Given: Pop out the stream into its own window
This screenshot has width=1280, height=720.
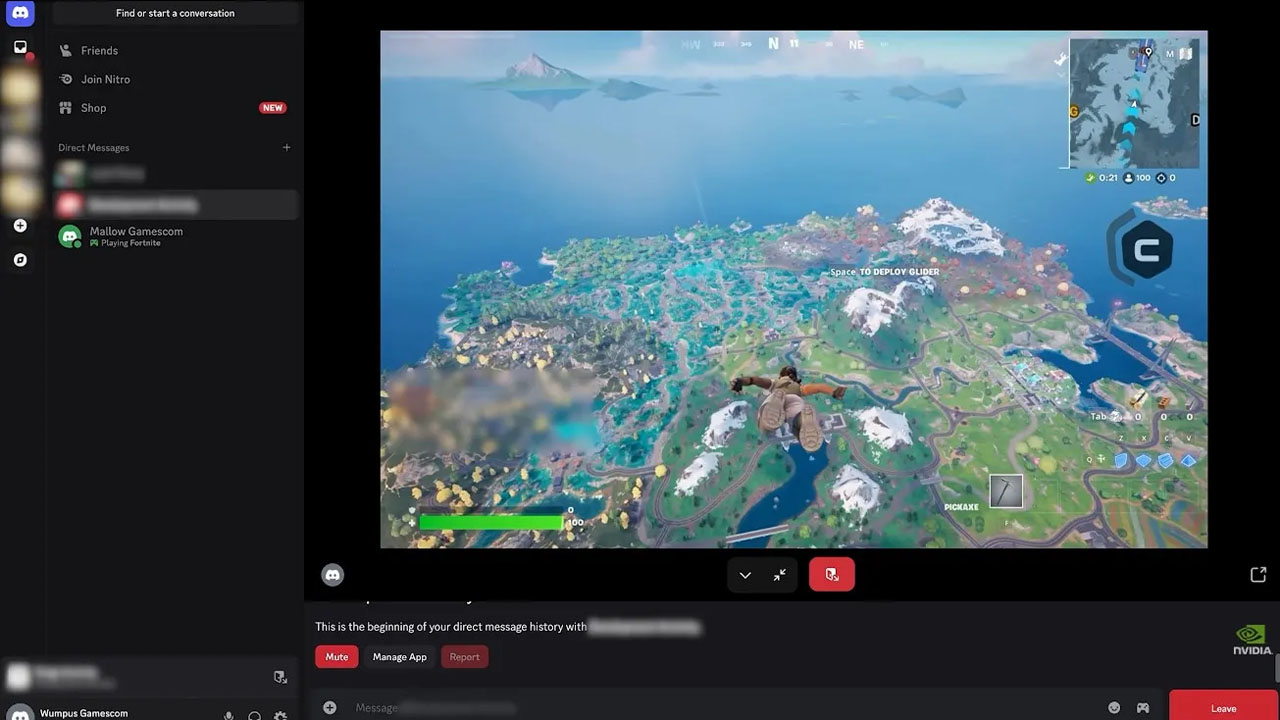Looking at the screenshot, I should coord(1258,574).
